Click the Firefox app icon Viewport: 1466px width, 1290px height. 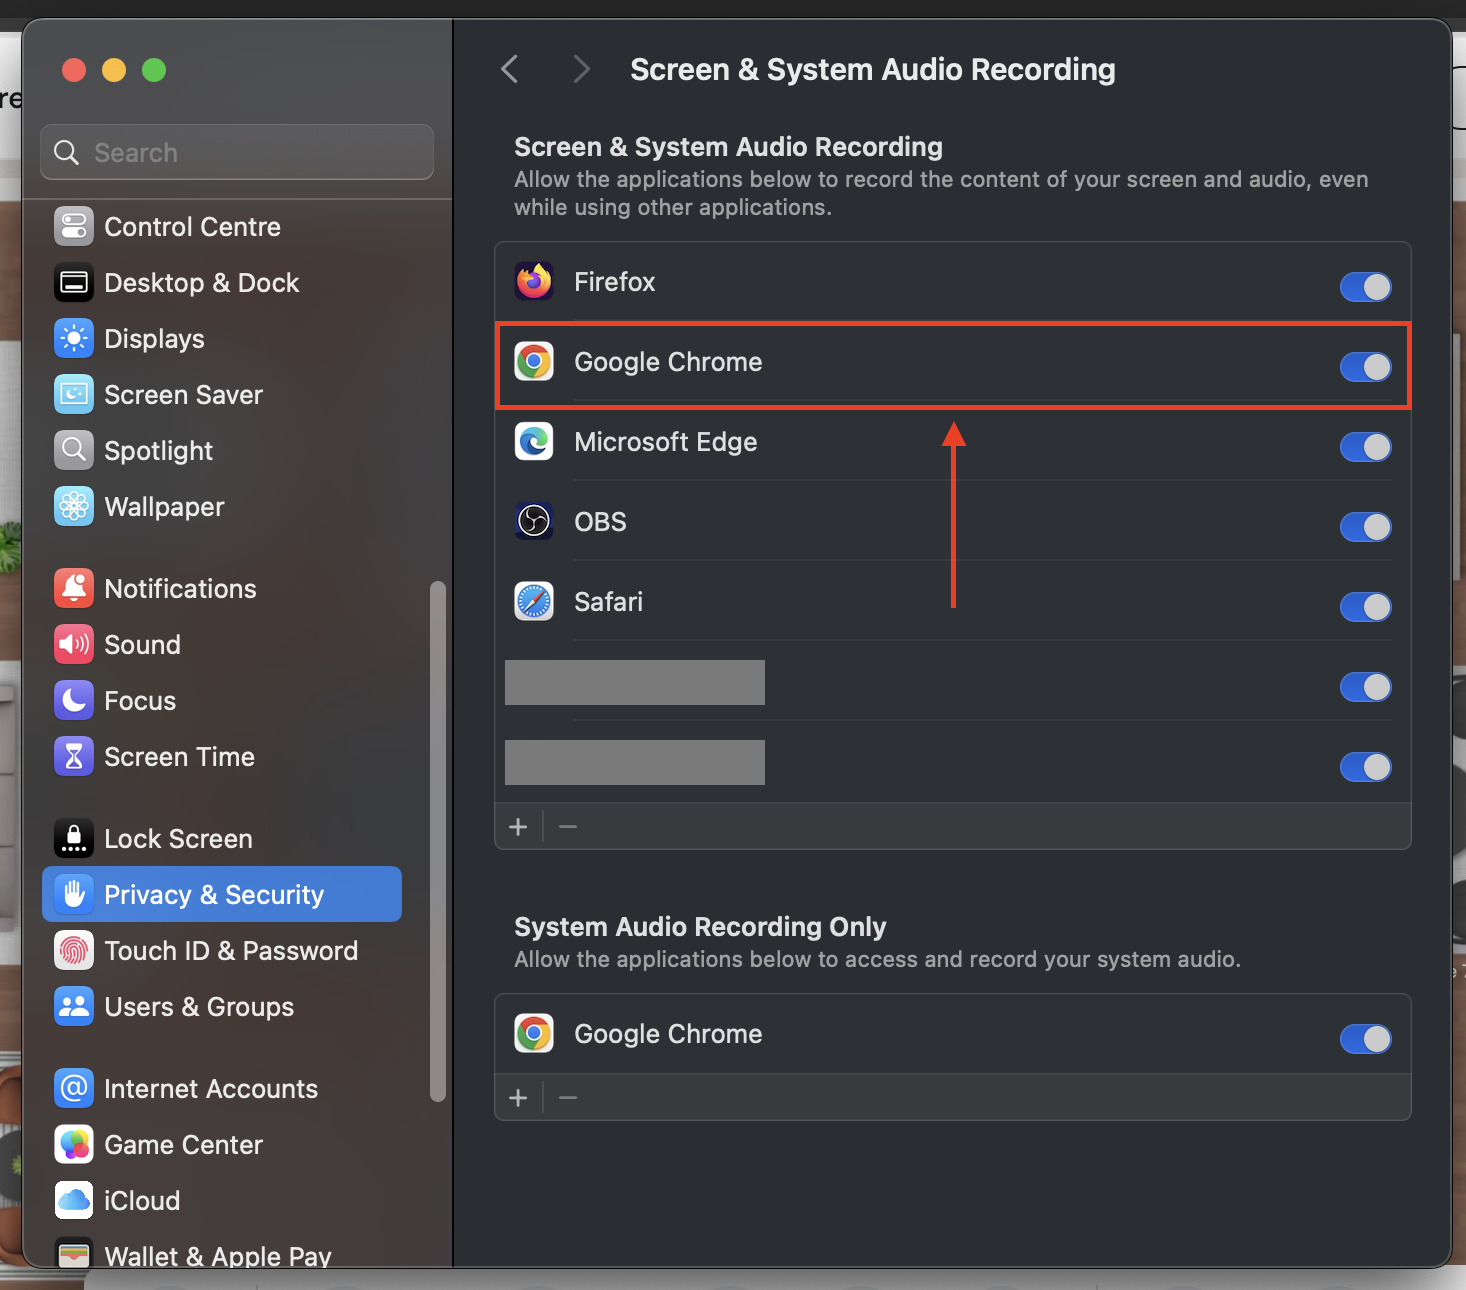point(534,282)
